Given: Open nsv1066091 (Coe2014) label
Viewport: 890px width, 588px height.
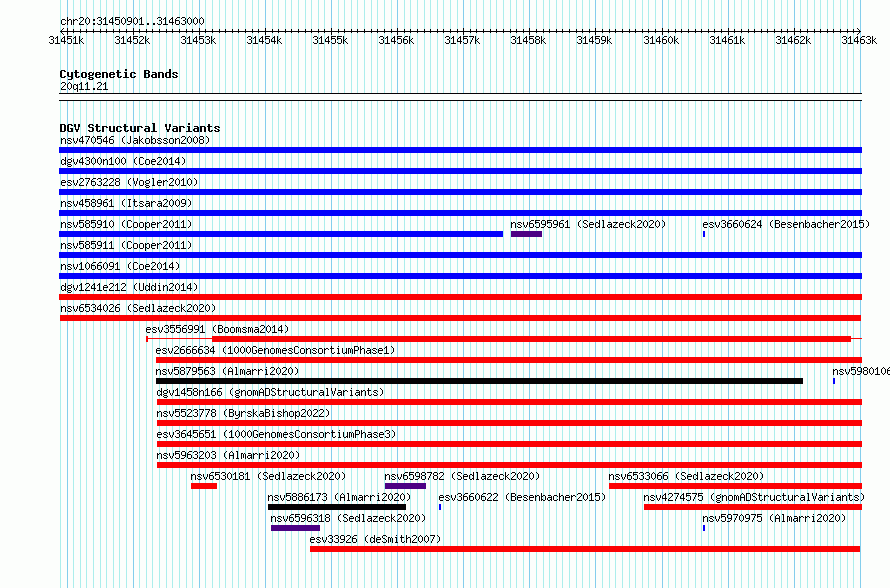Looking at the screenshot, I should tap(120, 266).
